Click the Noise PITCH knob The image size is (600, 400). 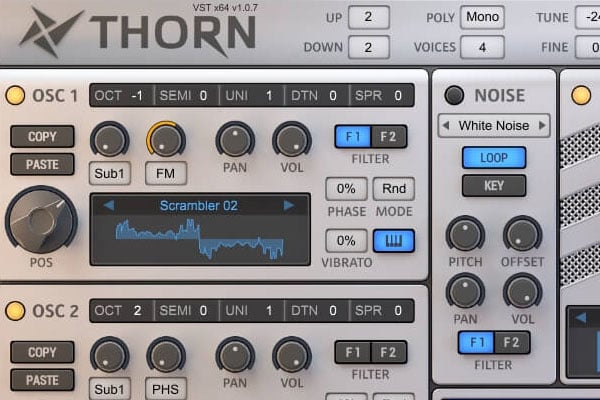[465, 233]
